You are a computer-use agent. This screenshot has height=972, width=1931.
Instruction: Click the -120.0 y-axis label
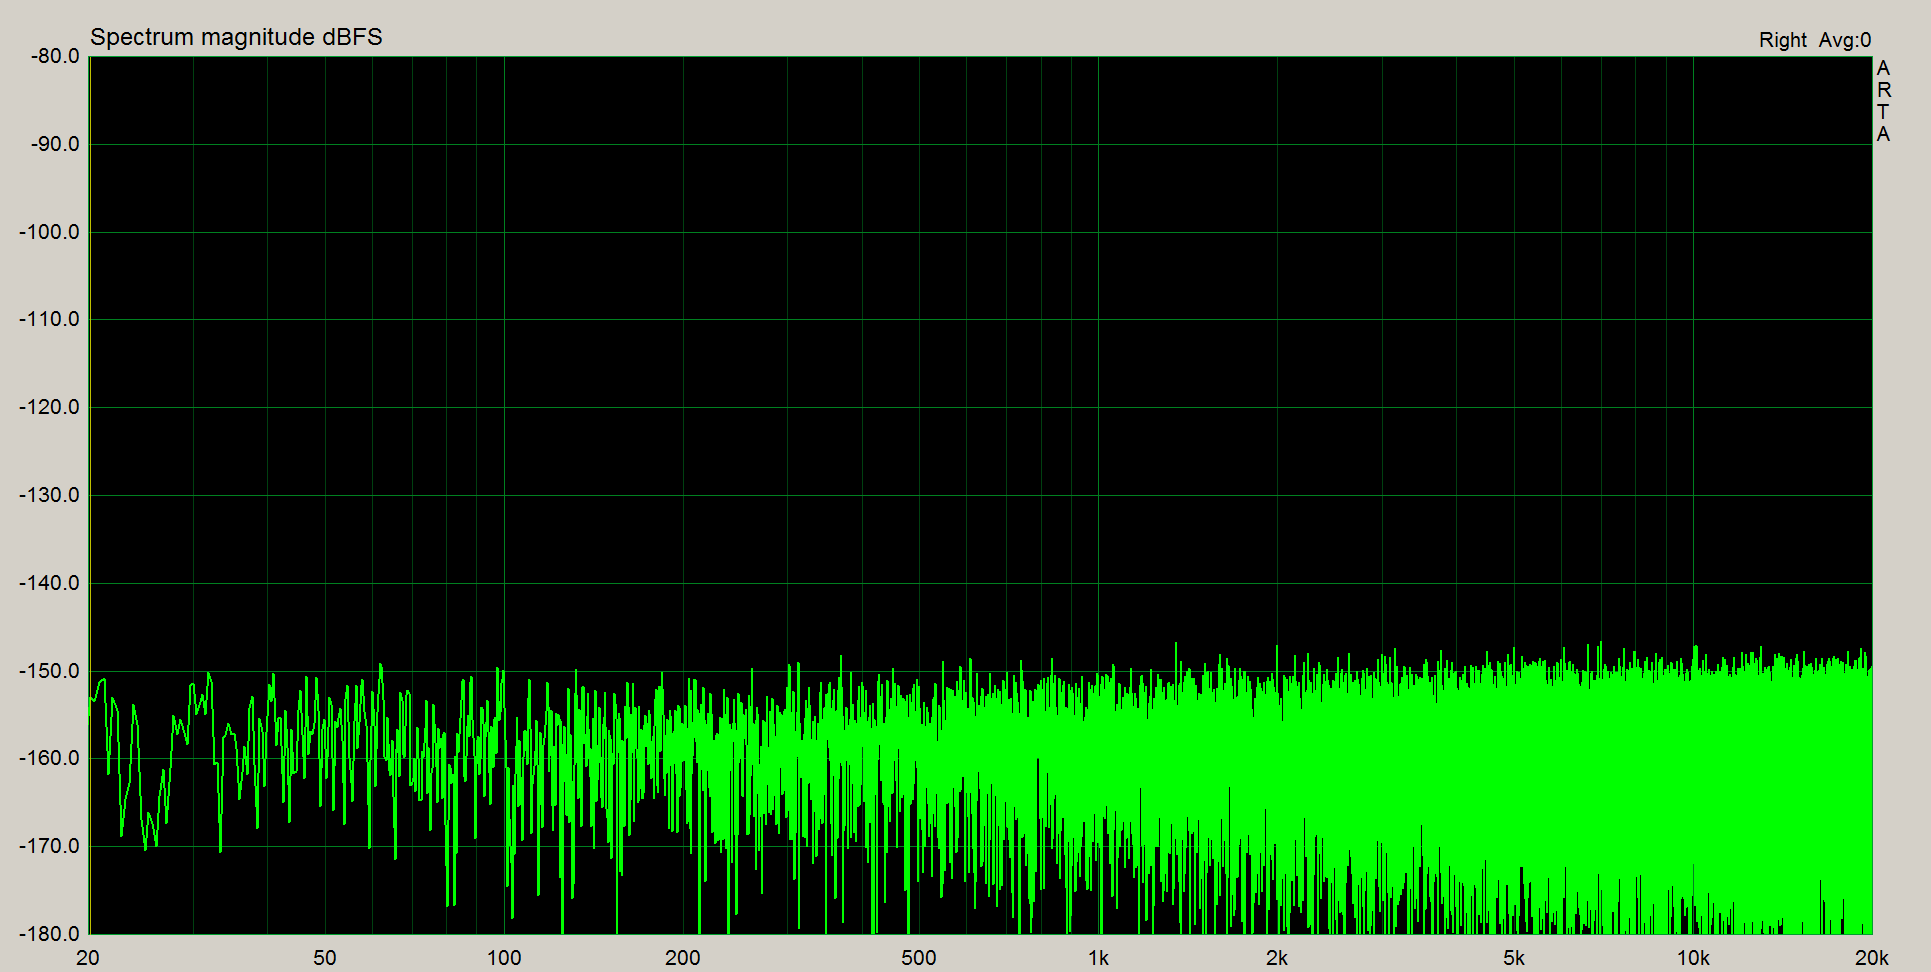tap(49, 407)
